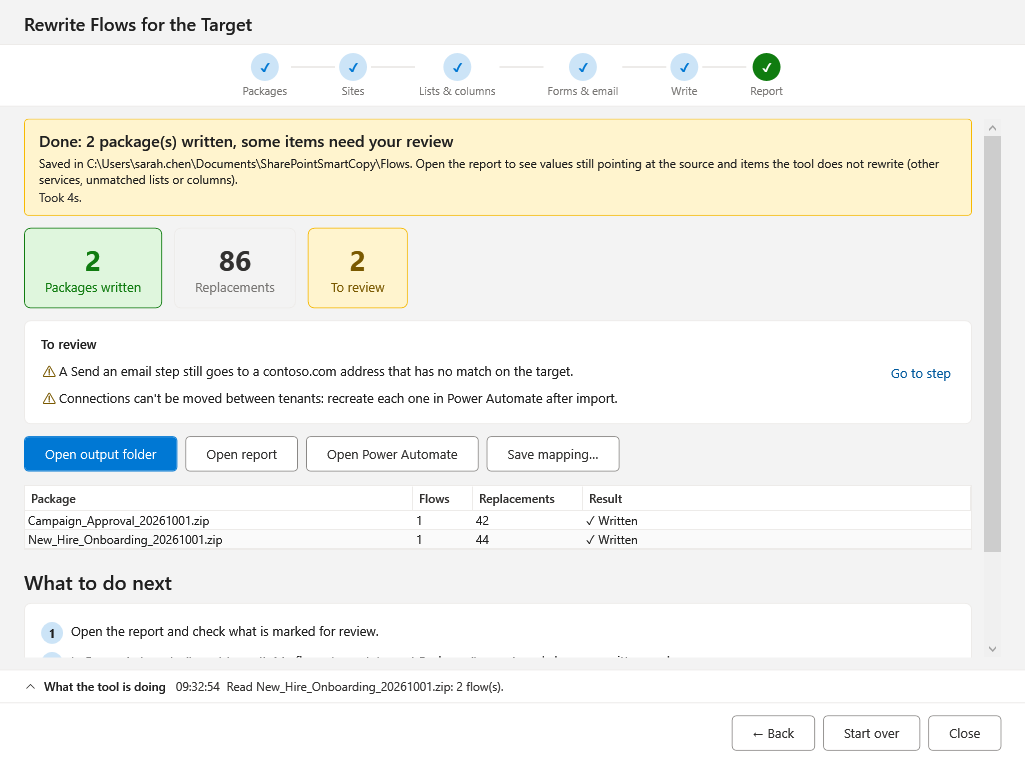Open the Sites step label

pyautogui.click(x=353, y=91)
